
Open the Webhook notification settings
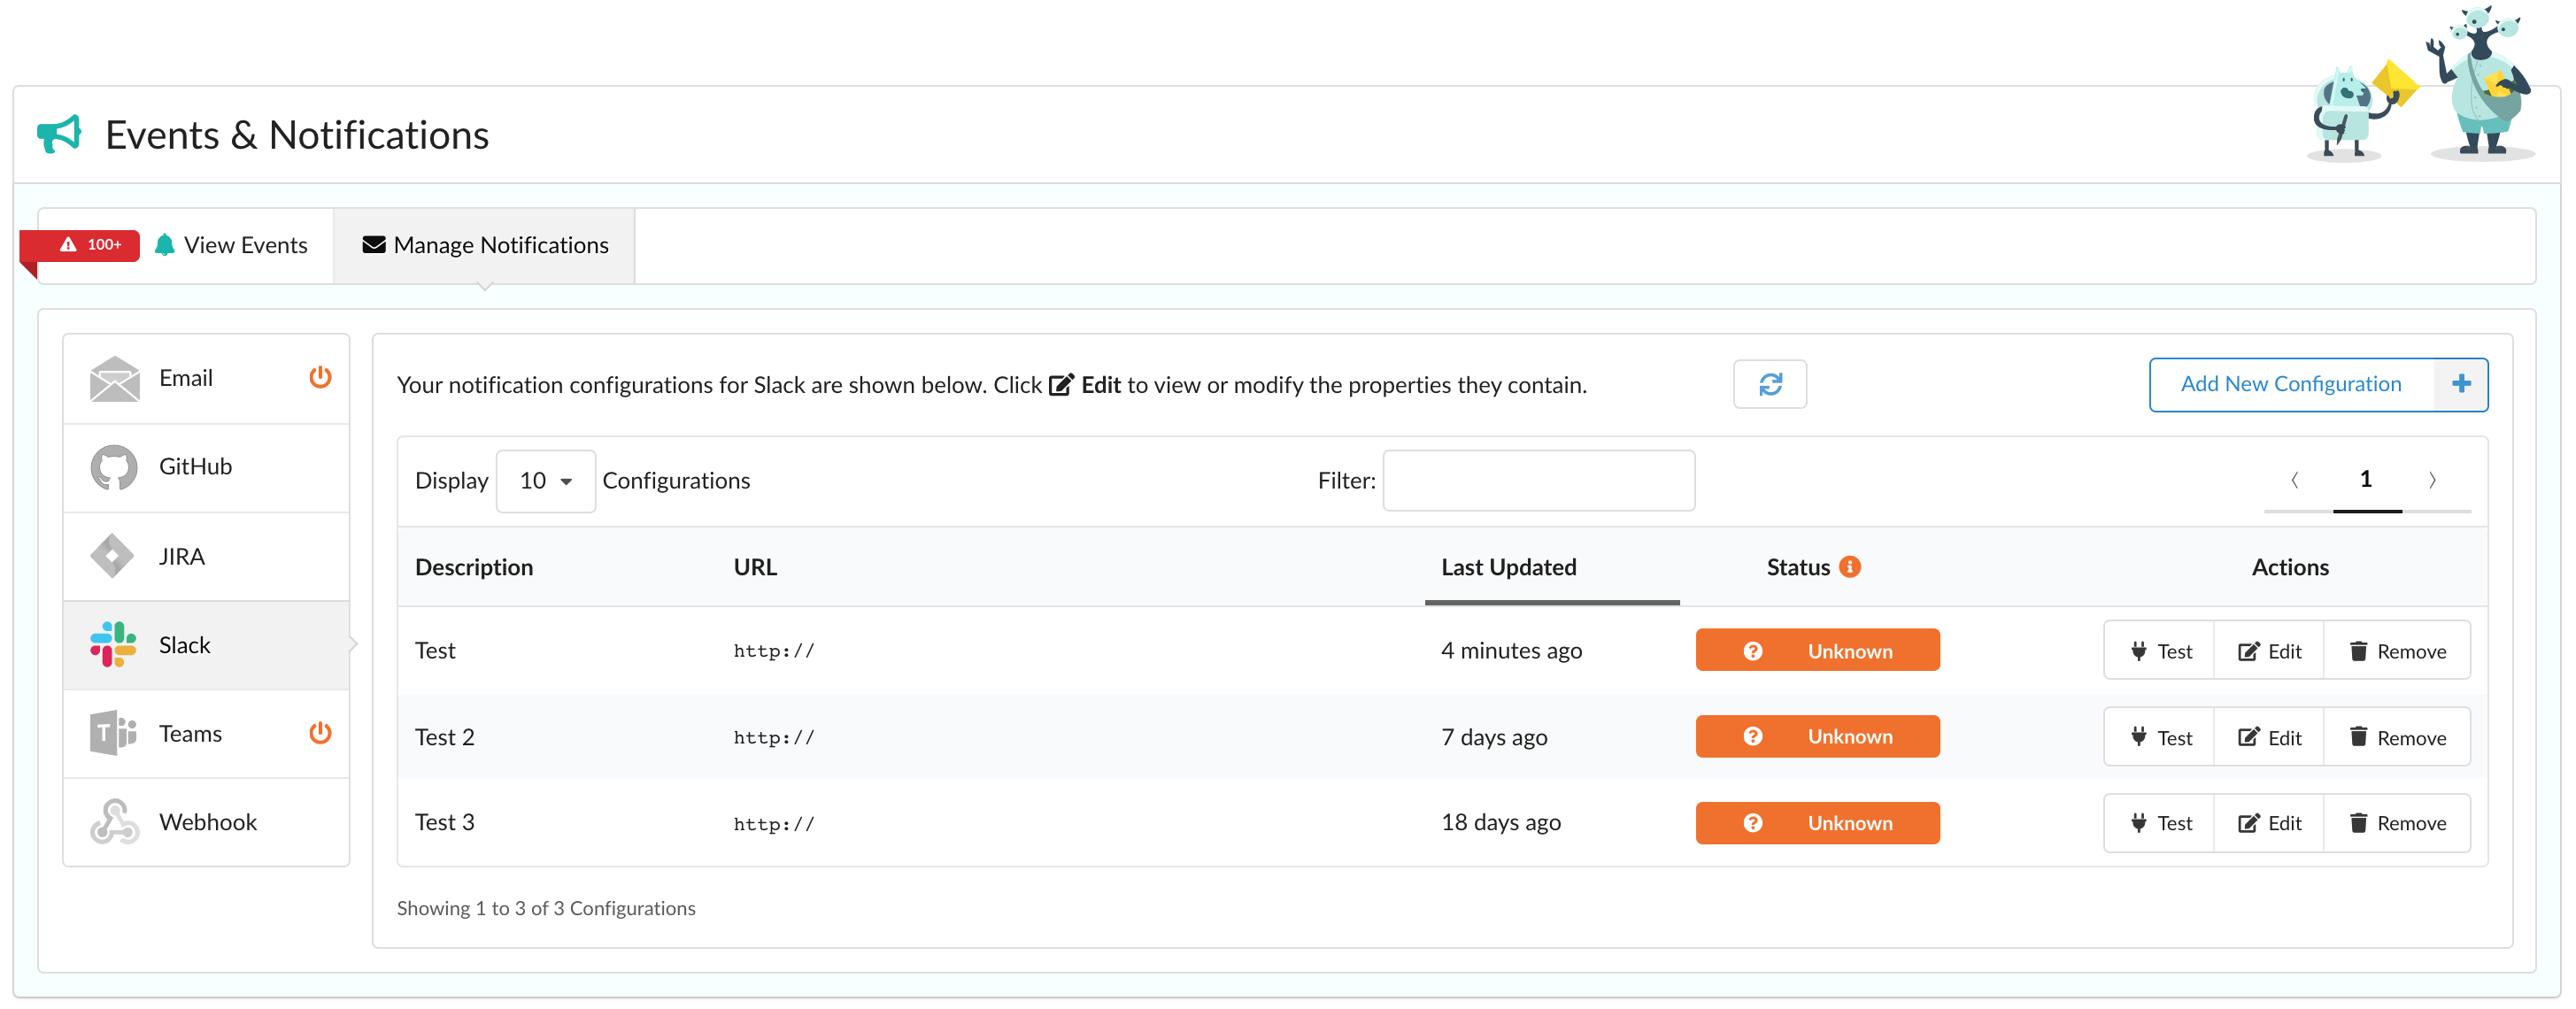point(206,822)
